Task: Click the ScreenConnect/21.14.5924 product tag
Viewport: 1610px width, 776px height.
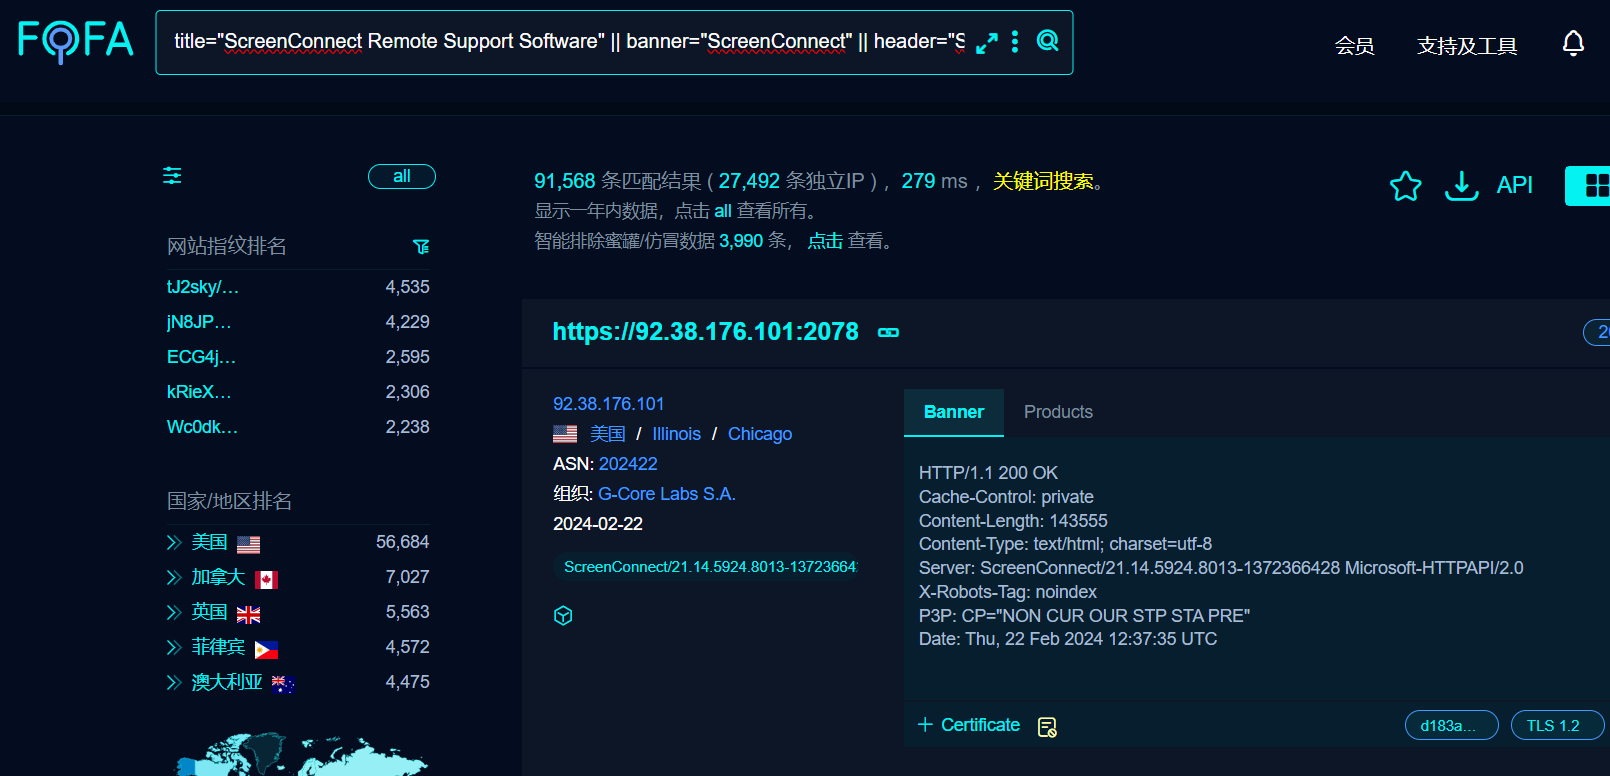Action: click(x=706, y=567)
